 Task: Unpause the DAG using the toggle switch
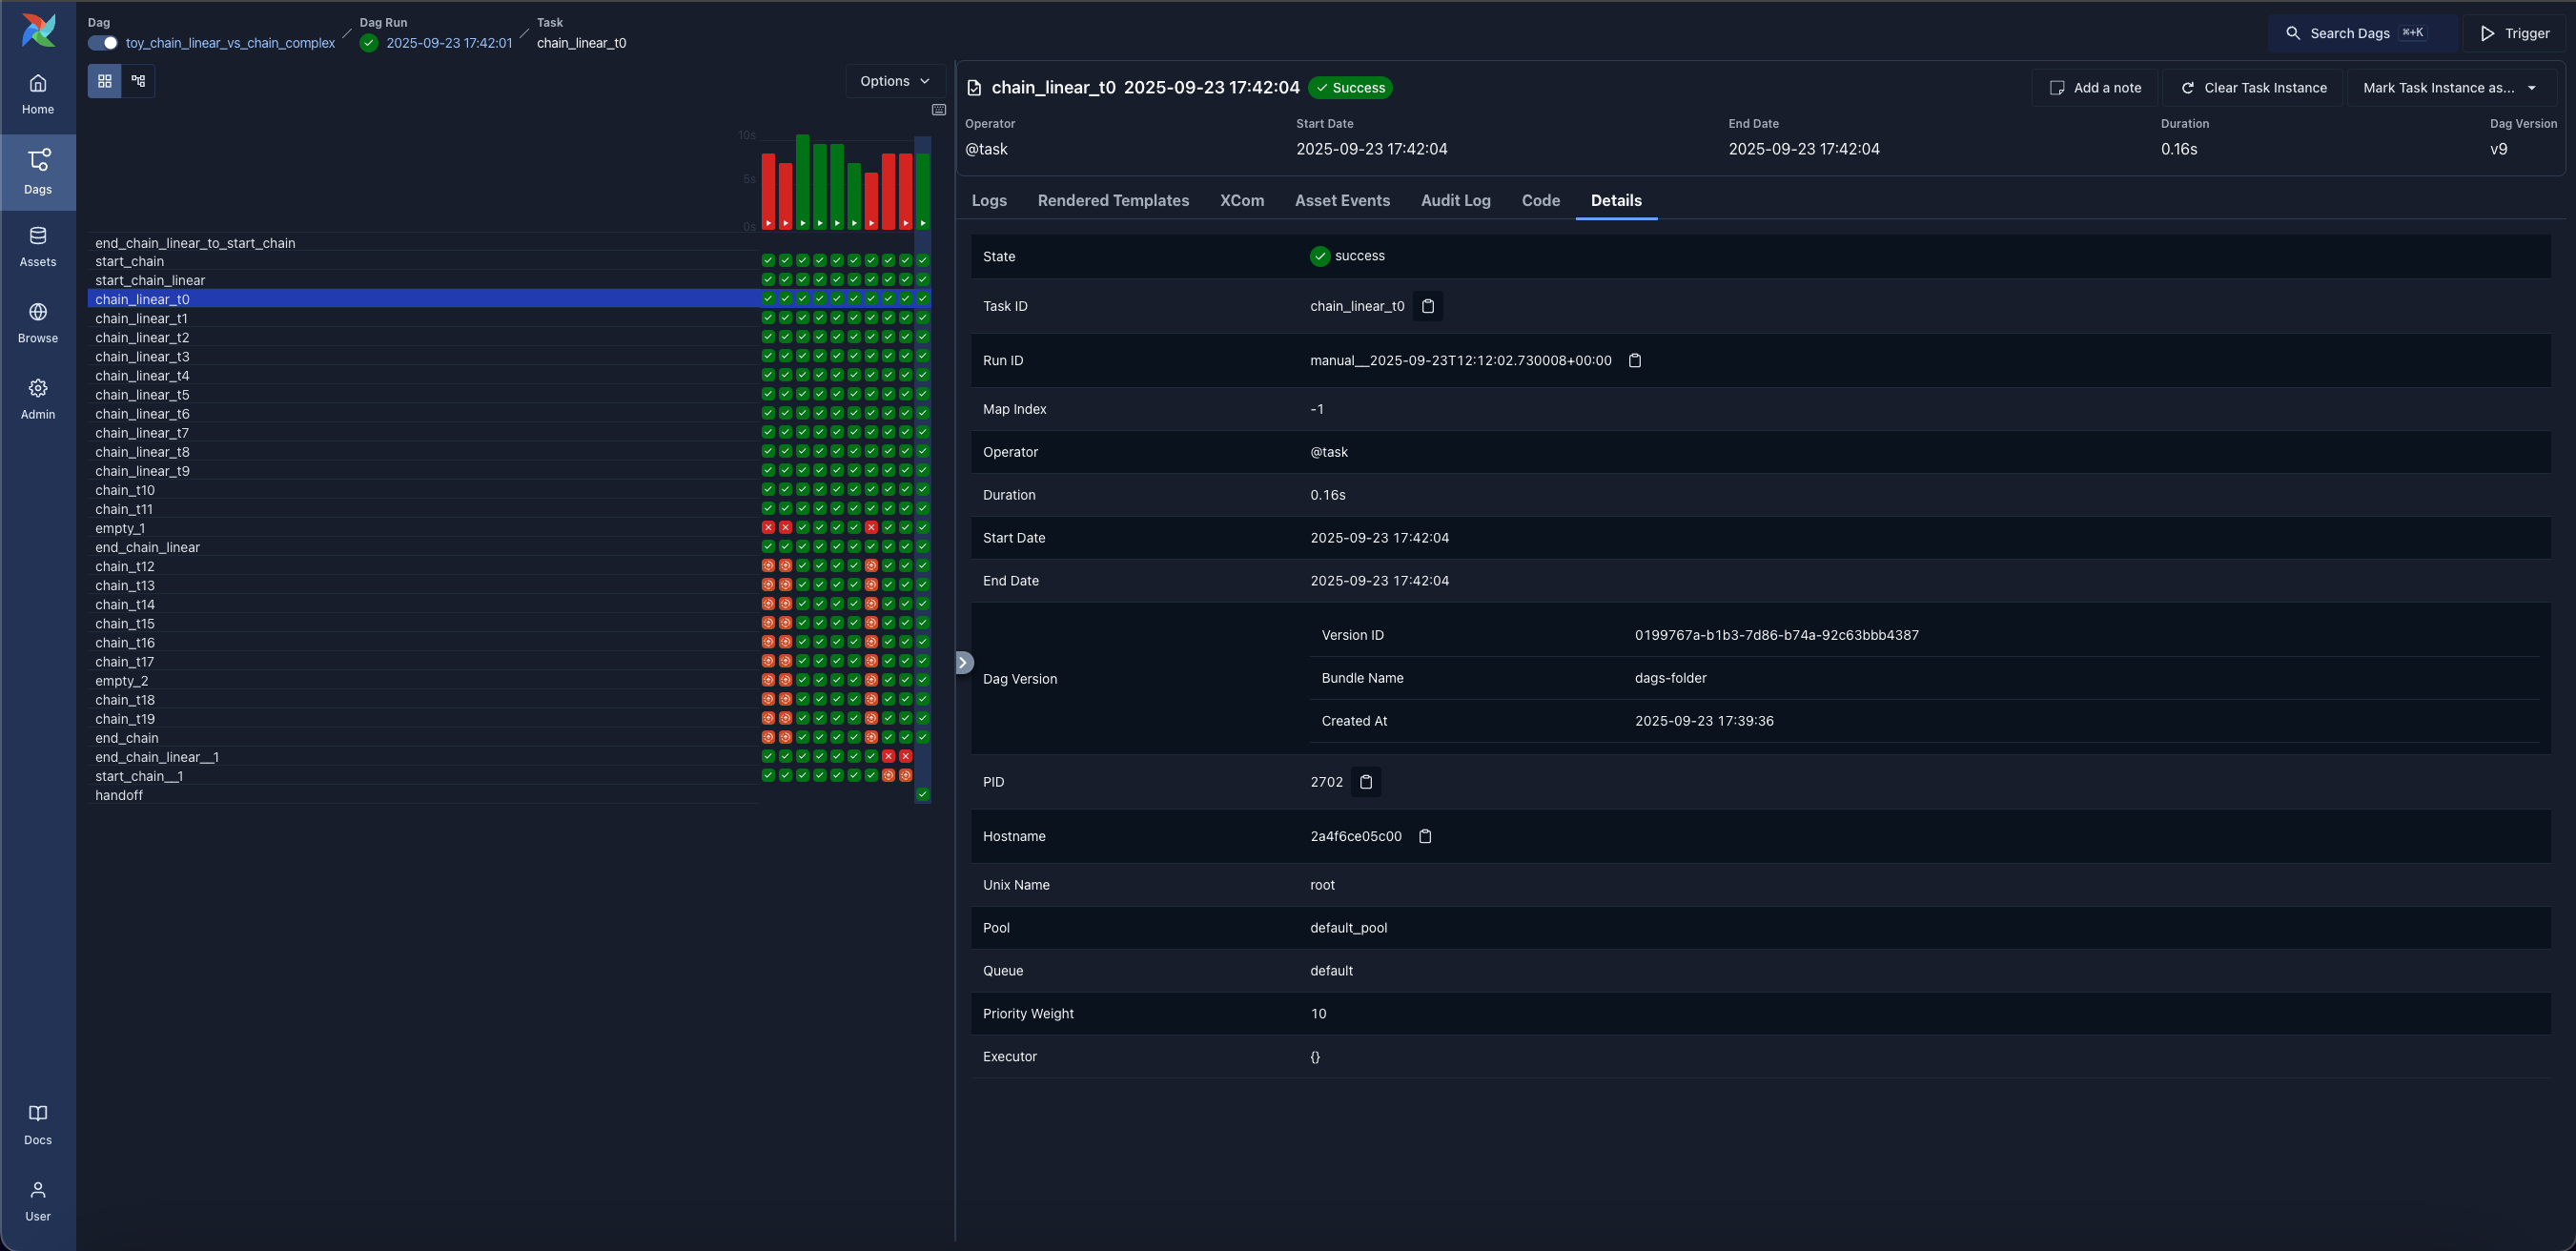101,43
